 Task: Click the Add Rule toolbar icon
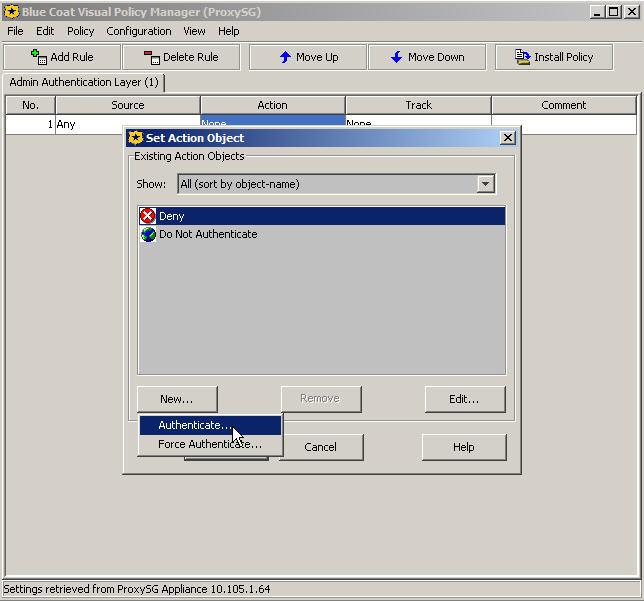click(x=39, y=57)
